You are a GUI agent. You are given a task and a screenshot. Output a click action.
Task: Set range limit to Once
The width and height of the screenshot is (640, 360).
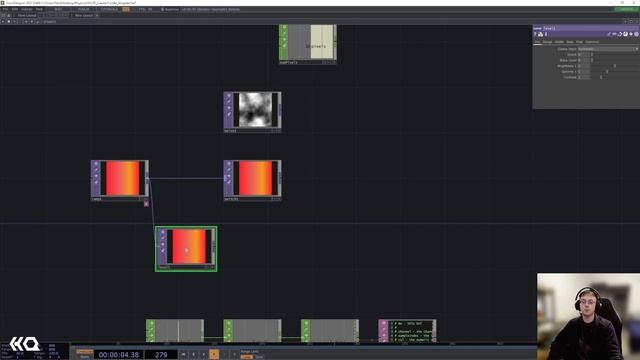pyautogui.click(x=259, y=357)
